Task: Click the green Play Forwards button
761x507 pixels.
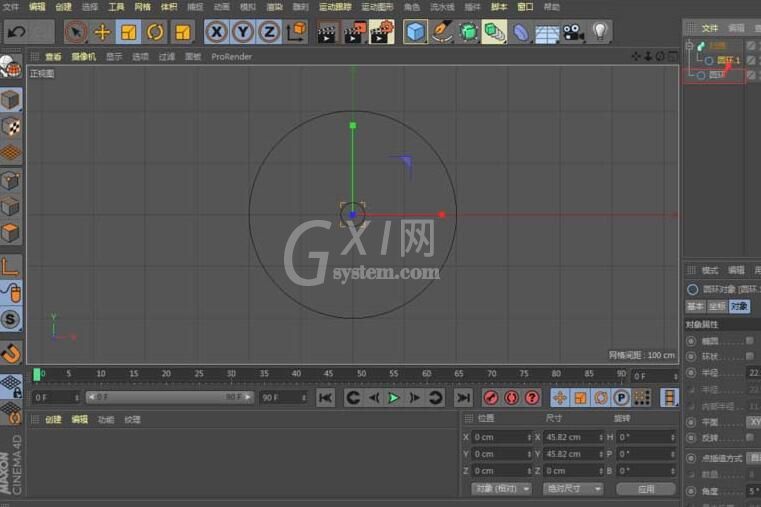Action: coord(394,398)
